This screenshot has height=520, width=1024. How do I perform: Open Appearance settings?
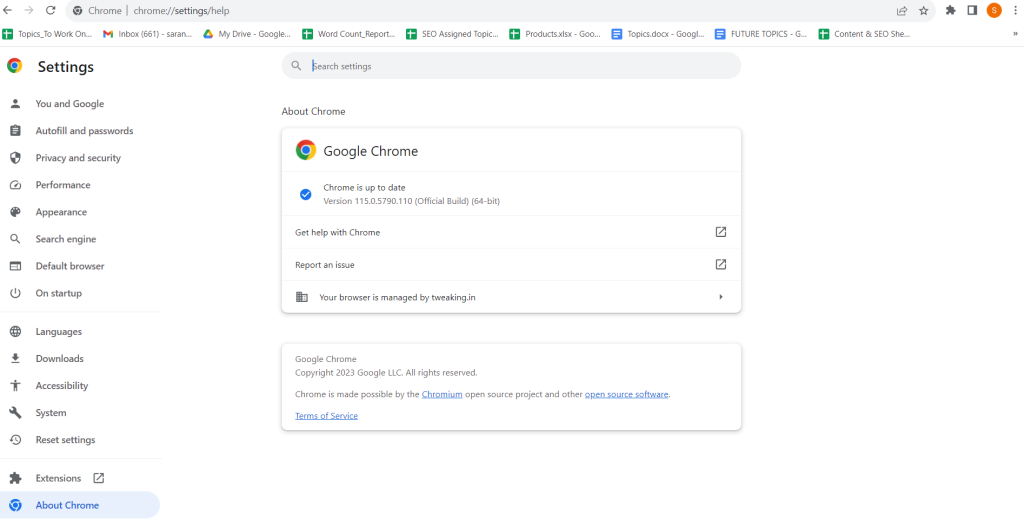(x=61, y=212)
